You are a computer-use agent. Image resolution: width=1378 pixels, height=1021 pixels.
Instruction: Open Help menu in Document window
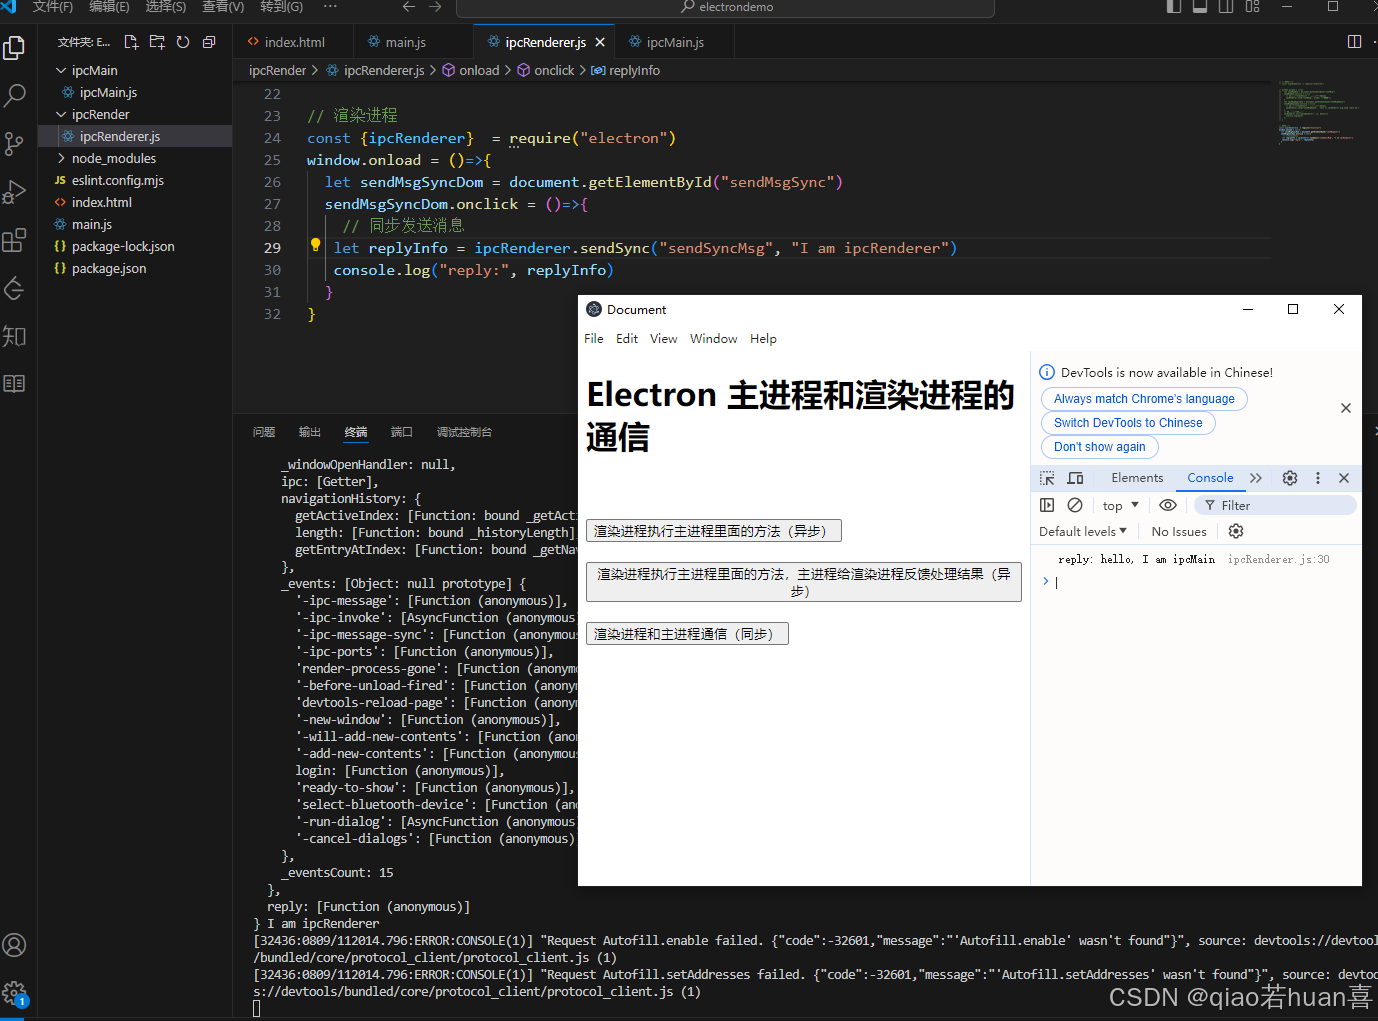click(763, 339)
